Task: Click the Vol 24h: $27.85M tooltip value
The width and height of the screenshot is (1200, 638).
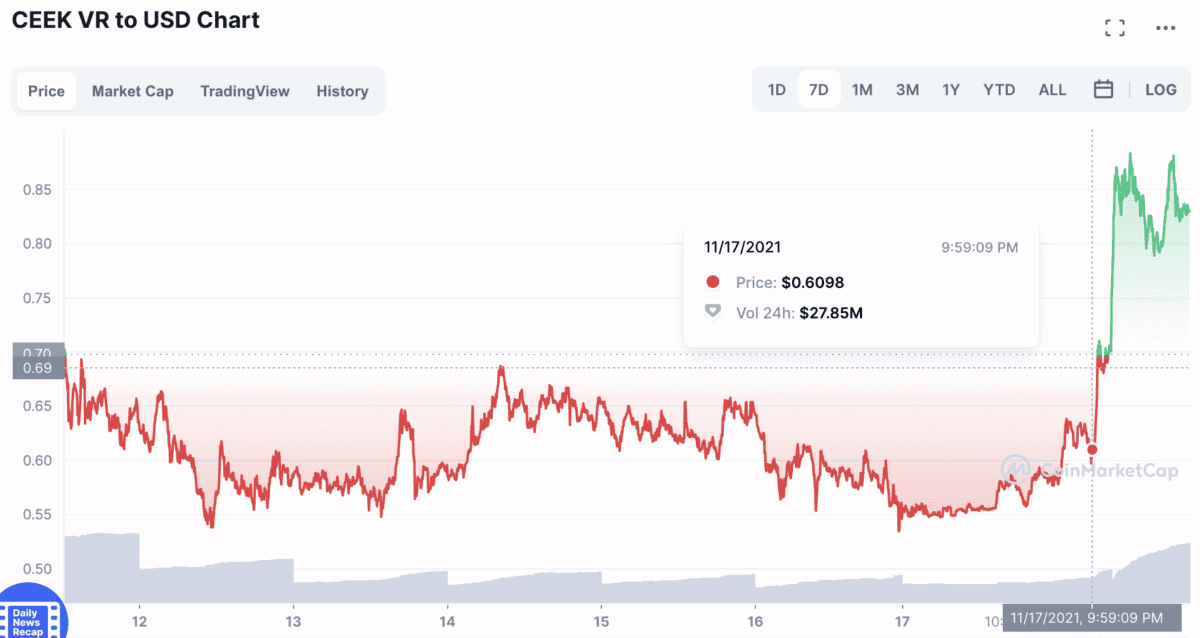Action: click(x=799, y=313)
